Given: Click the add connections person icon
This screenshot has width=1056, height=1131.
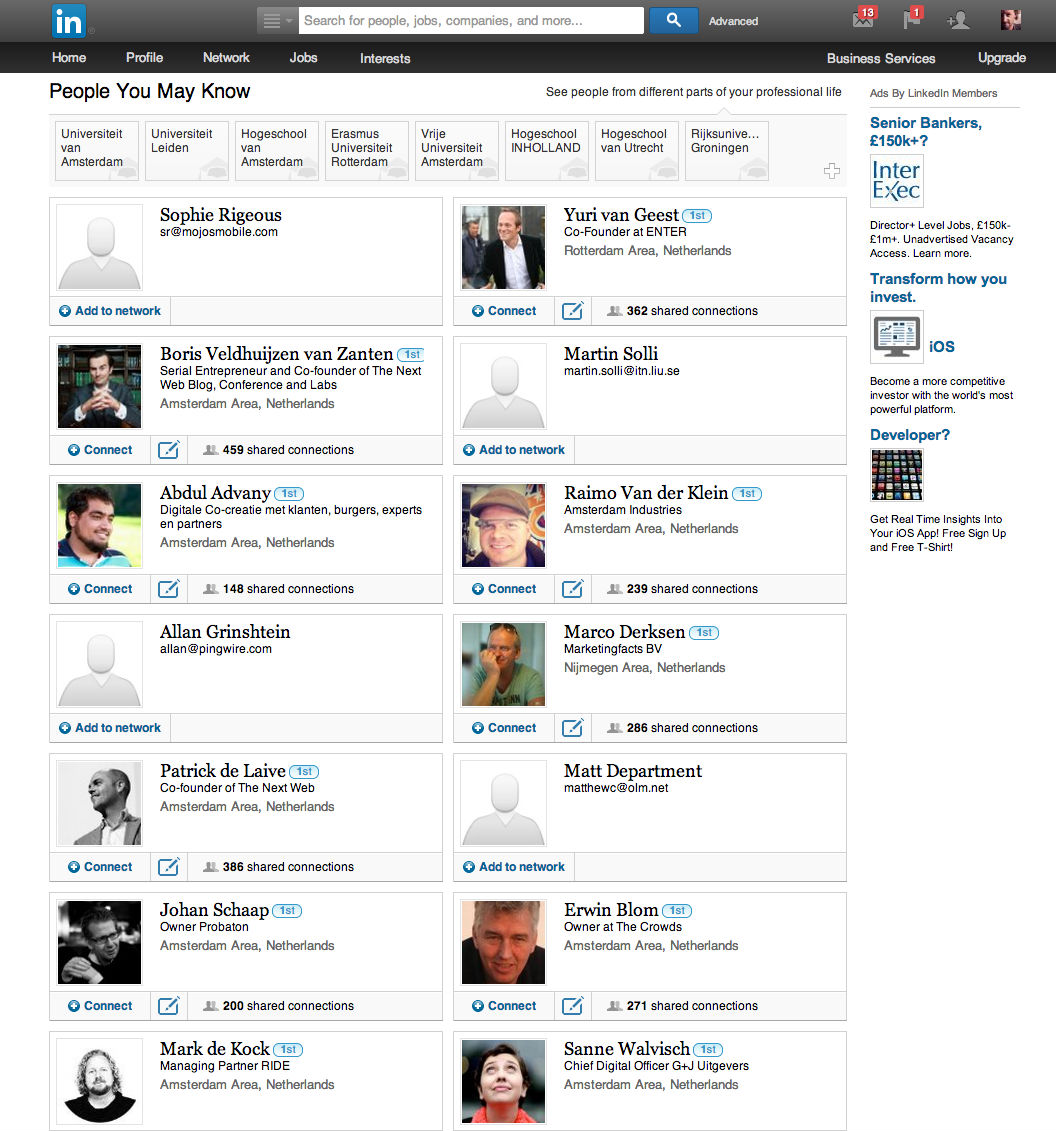Looking at the screenshot, I should [958, 20].
